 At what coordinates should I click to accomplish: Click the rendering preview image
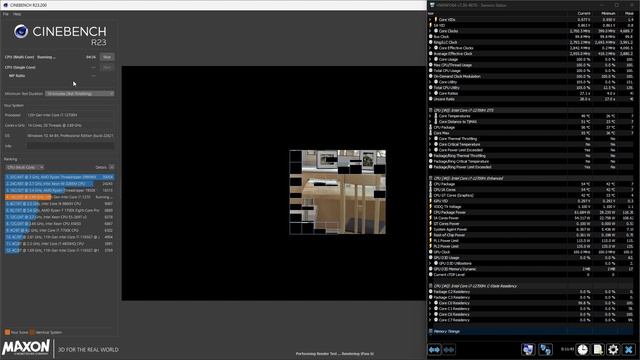(x=338, y=192)
